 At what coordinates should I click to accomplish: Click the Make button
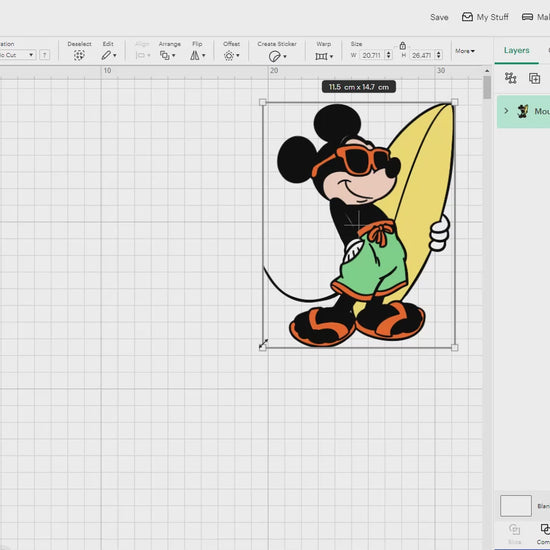(536, 17)
